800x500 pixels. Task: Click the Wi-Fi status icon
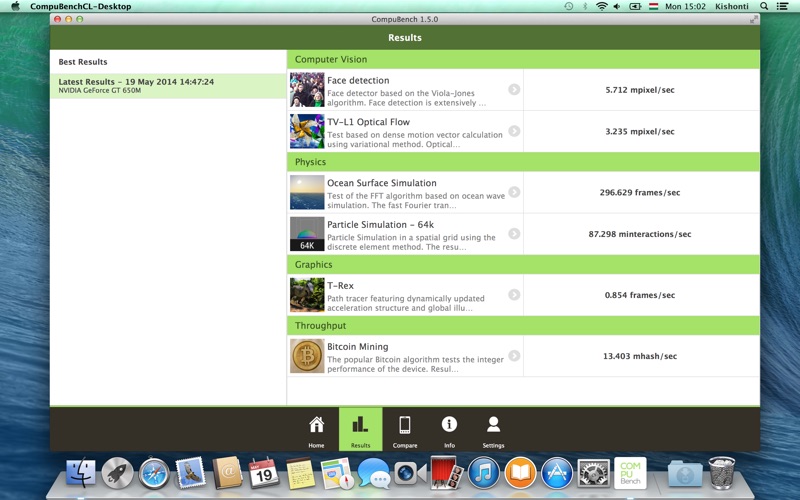click(602, 6)
